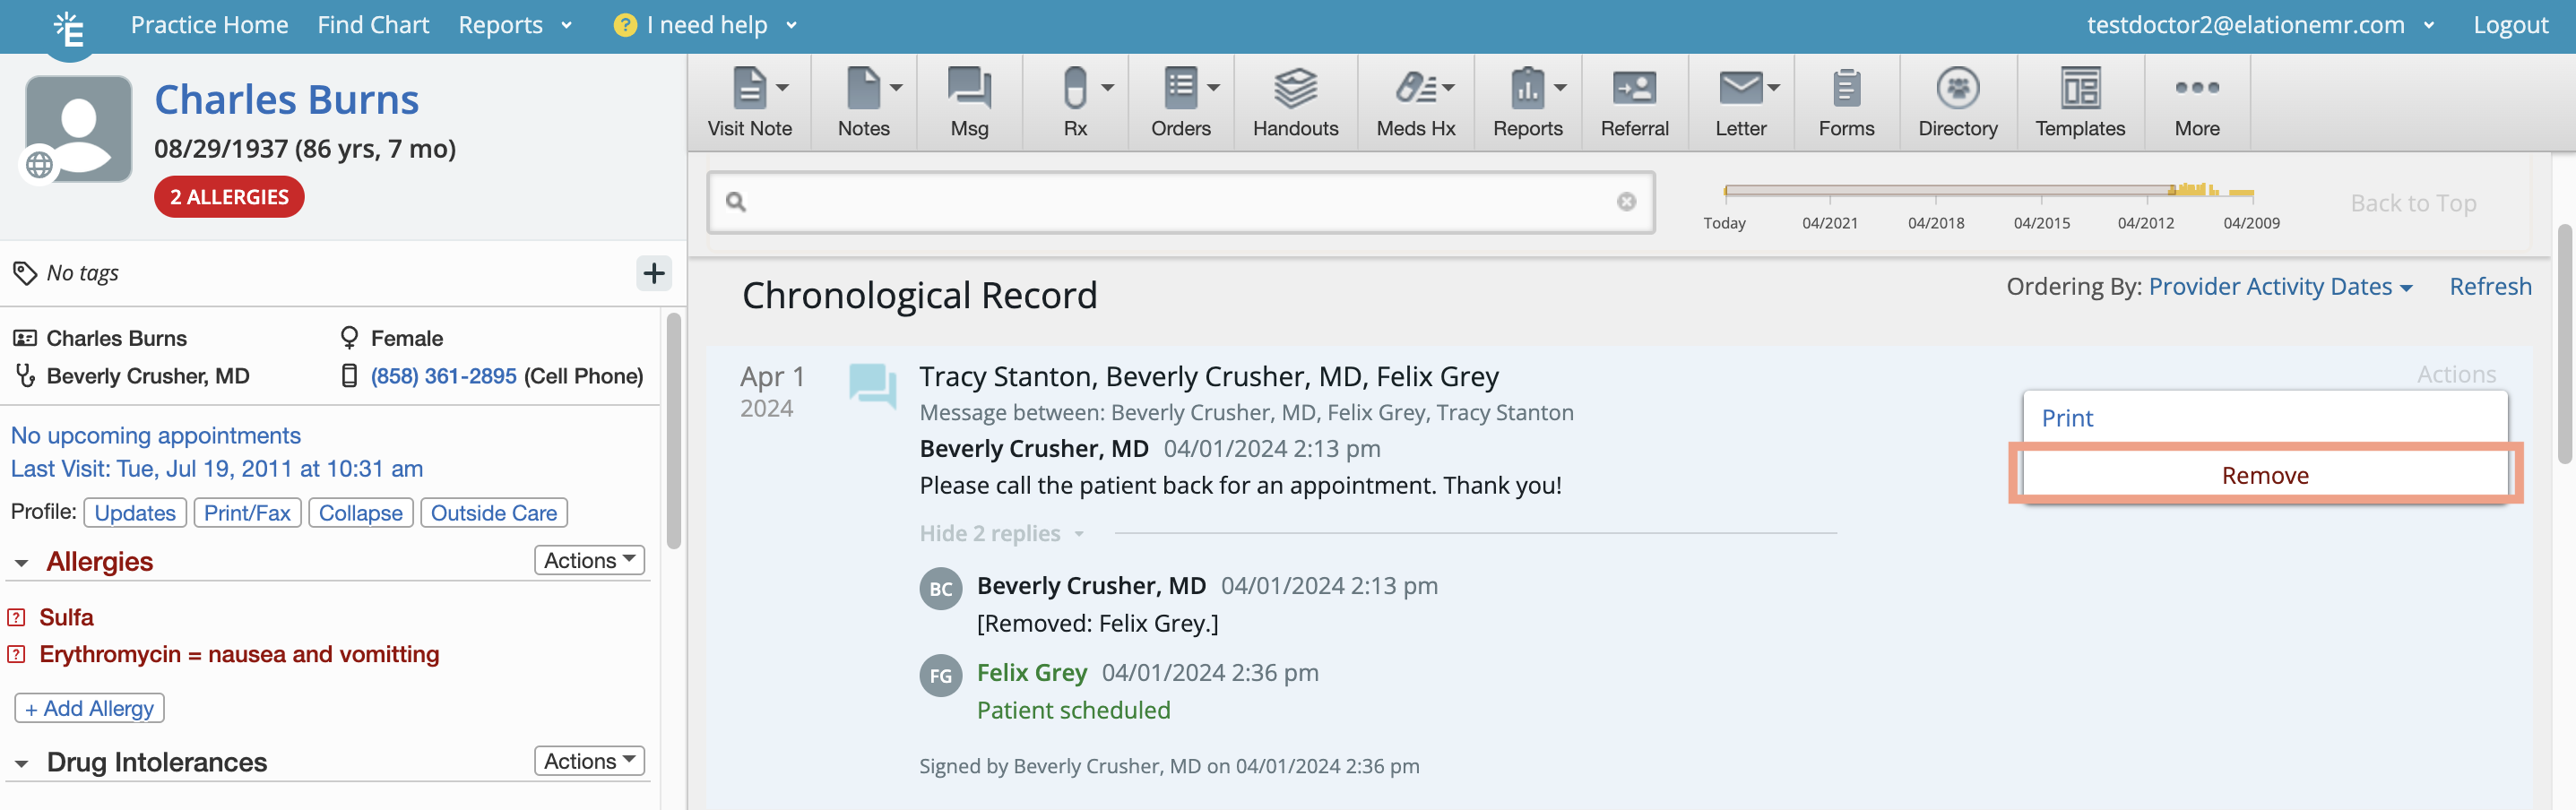This screenshot has width=2576, height=810.
Task: Collapse the Allergies section triangle
Action: (22, 562)
